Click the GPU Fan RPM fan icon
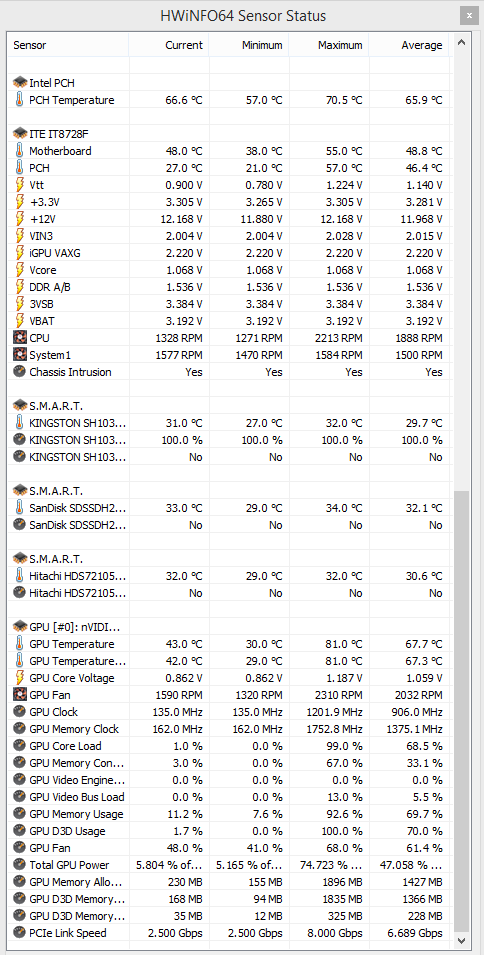484x955 pixels. pyautogui.click(x=19, y=694)
